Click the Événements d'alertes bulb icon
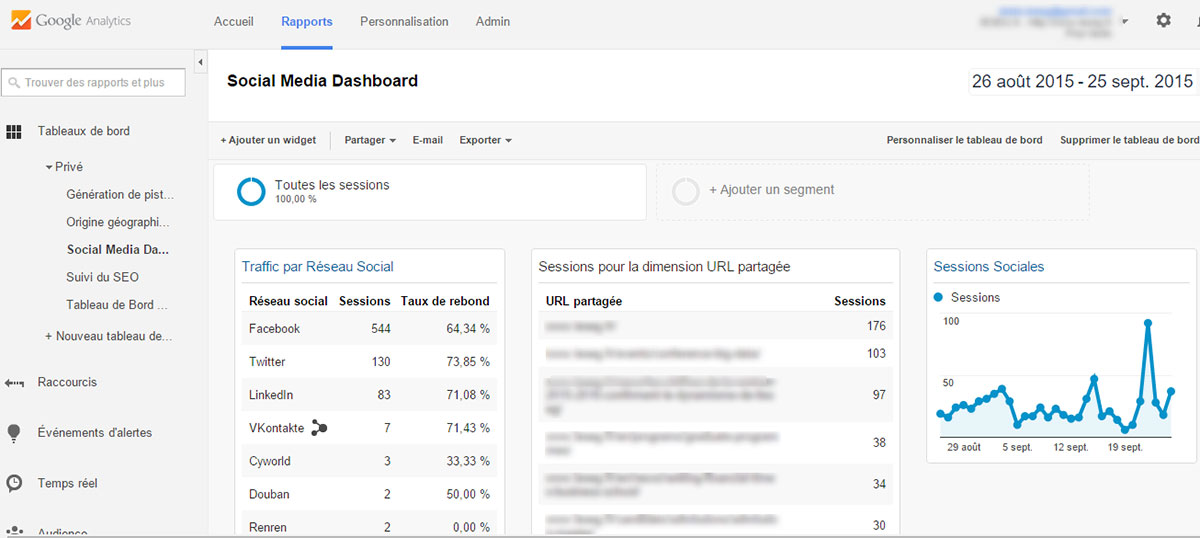The image size is (1200, 538). click(14, 433)
